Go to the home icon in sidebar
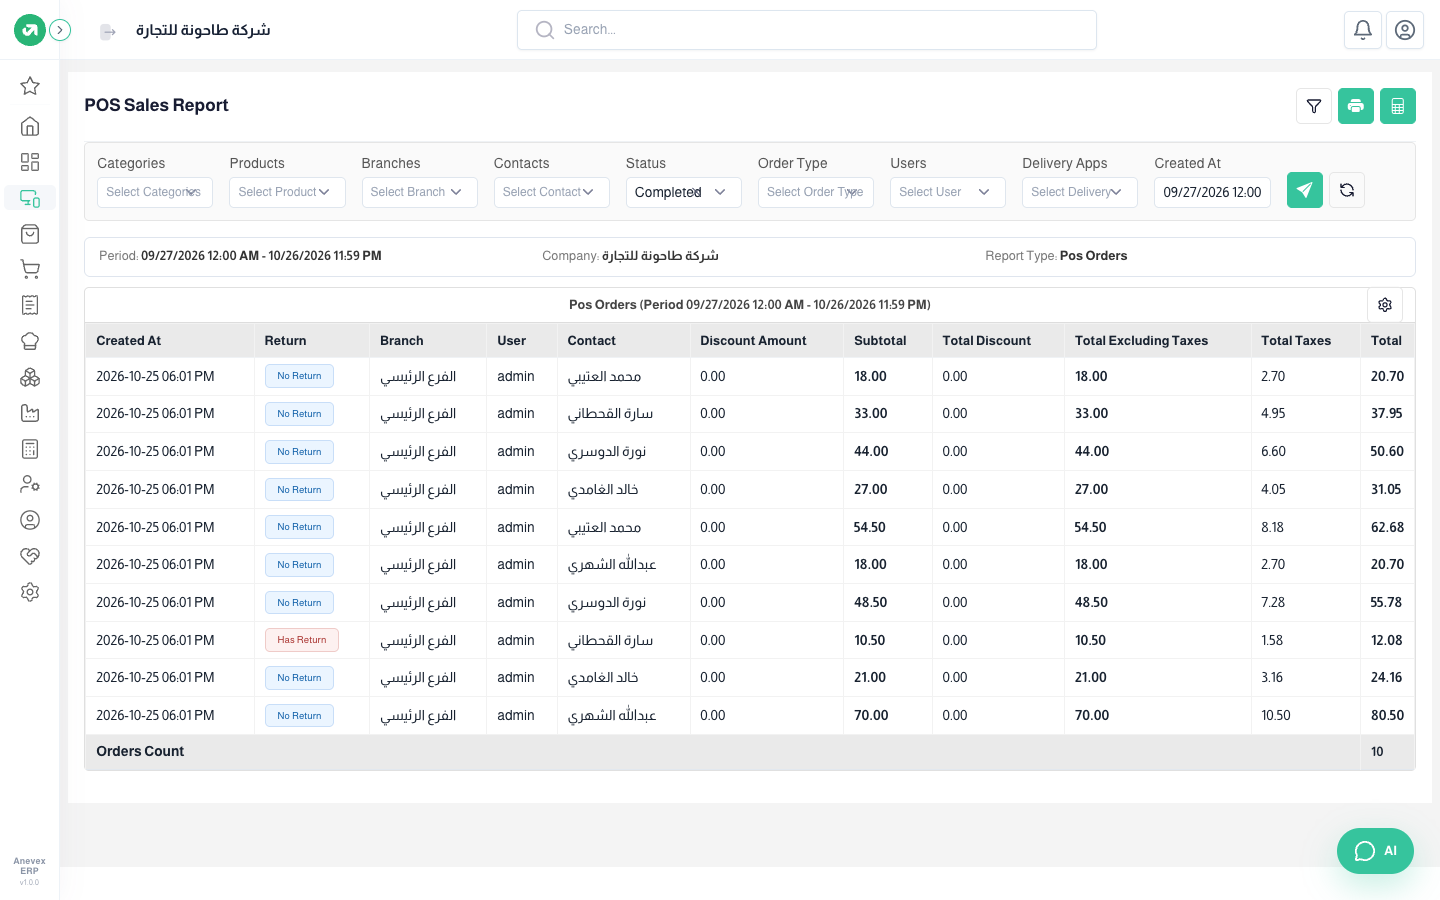1440x900 pixels. 30,126
